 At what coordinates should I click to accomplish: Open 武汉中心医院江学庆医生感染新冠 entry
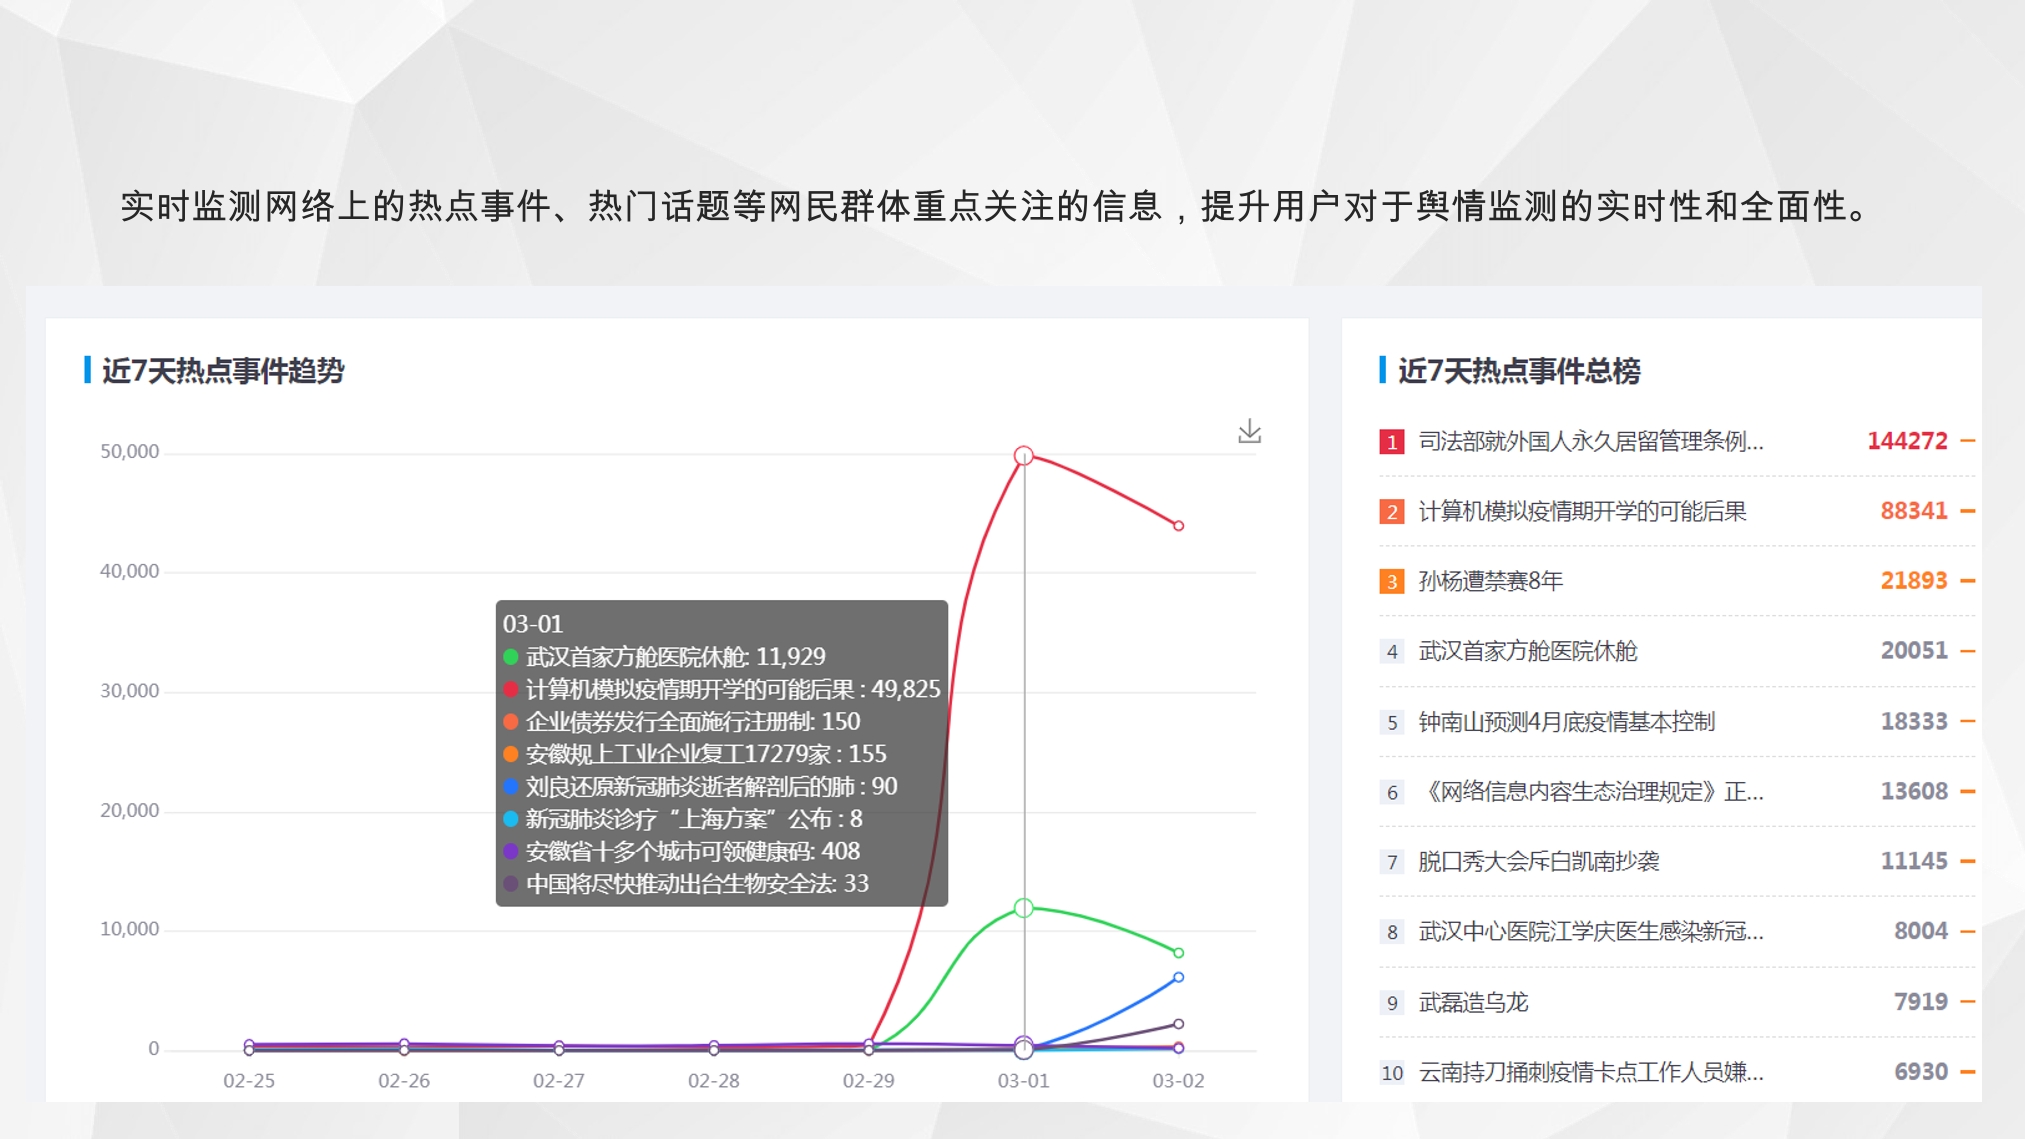click(x=1590, y=931)
